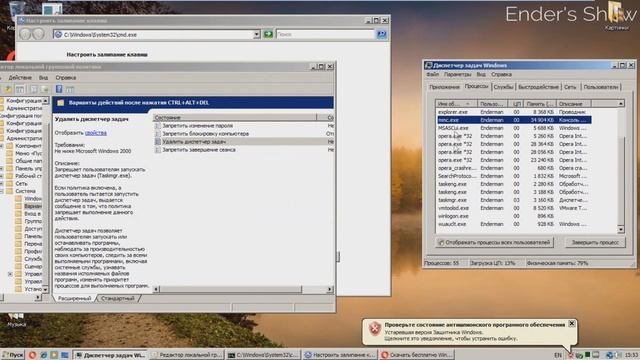Switch to Расширенный view tab
The image size is (640, 360).
(74, 298)
